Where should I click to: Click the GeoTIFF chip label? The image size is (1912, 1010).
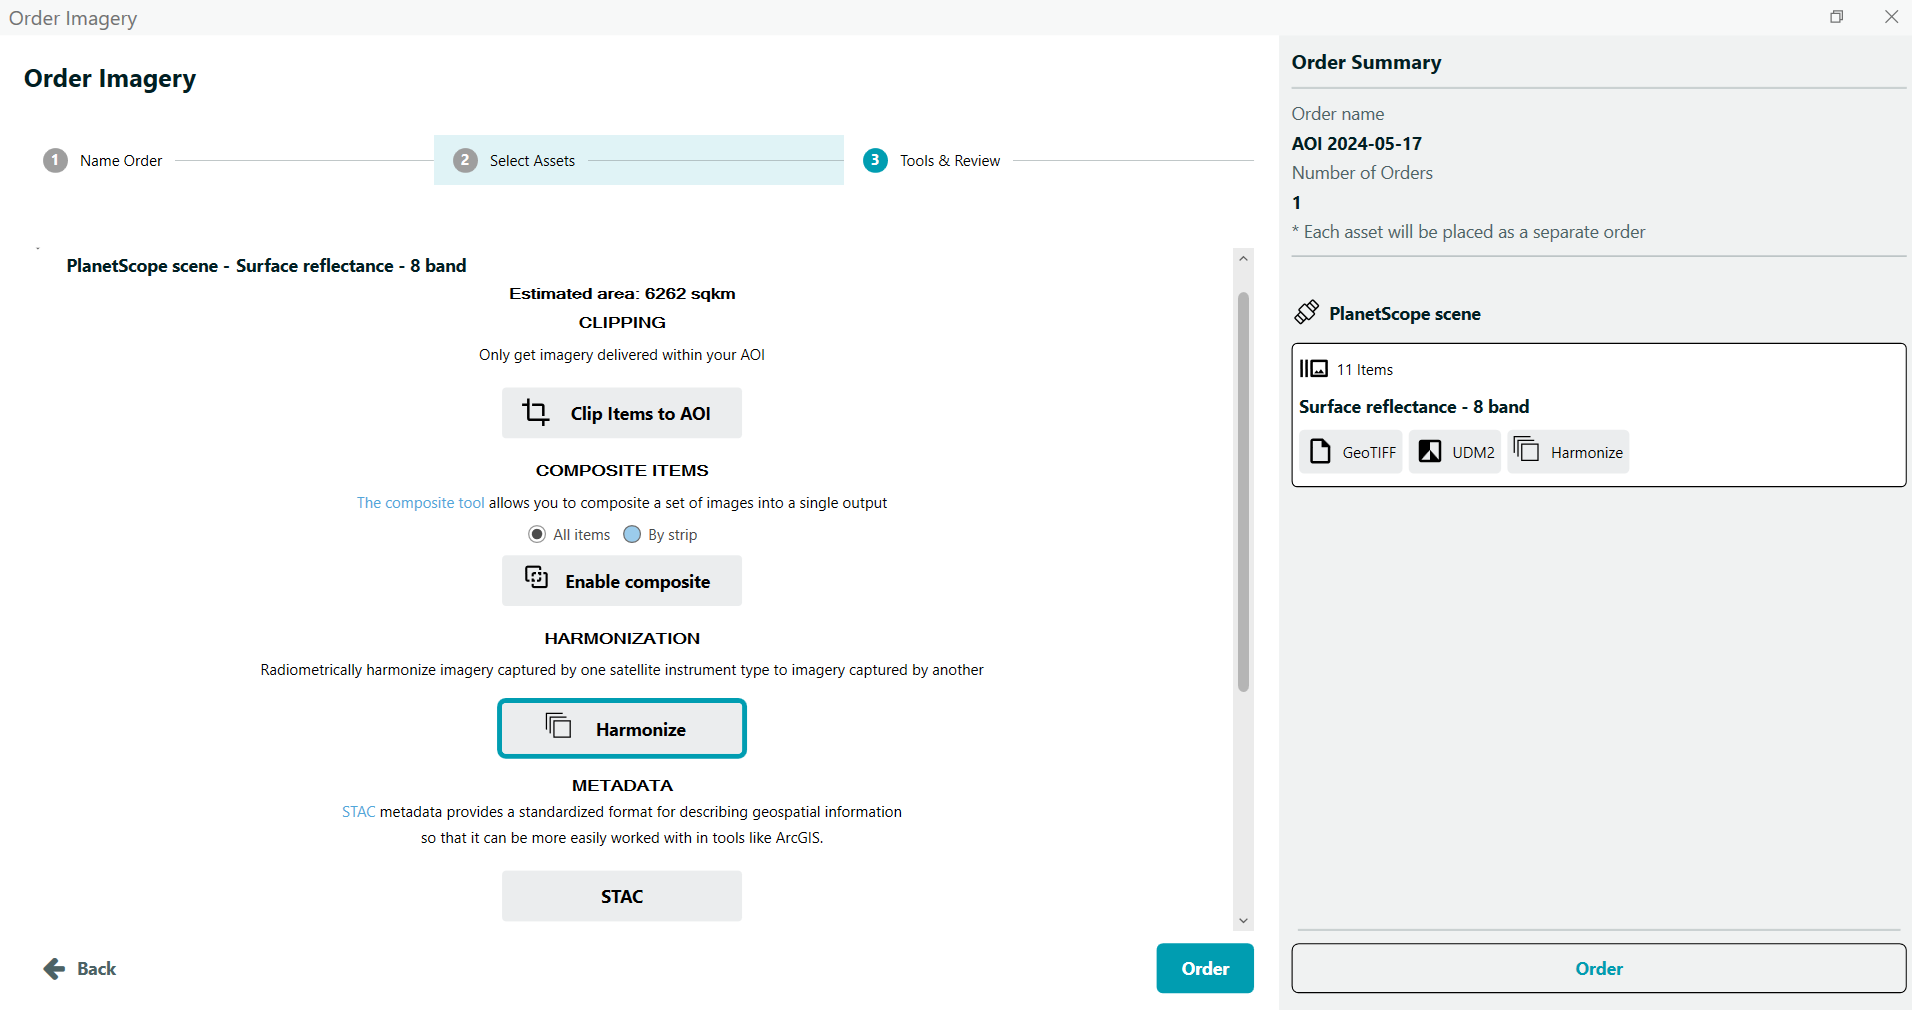click(1369, 452)
